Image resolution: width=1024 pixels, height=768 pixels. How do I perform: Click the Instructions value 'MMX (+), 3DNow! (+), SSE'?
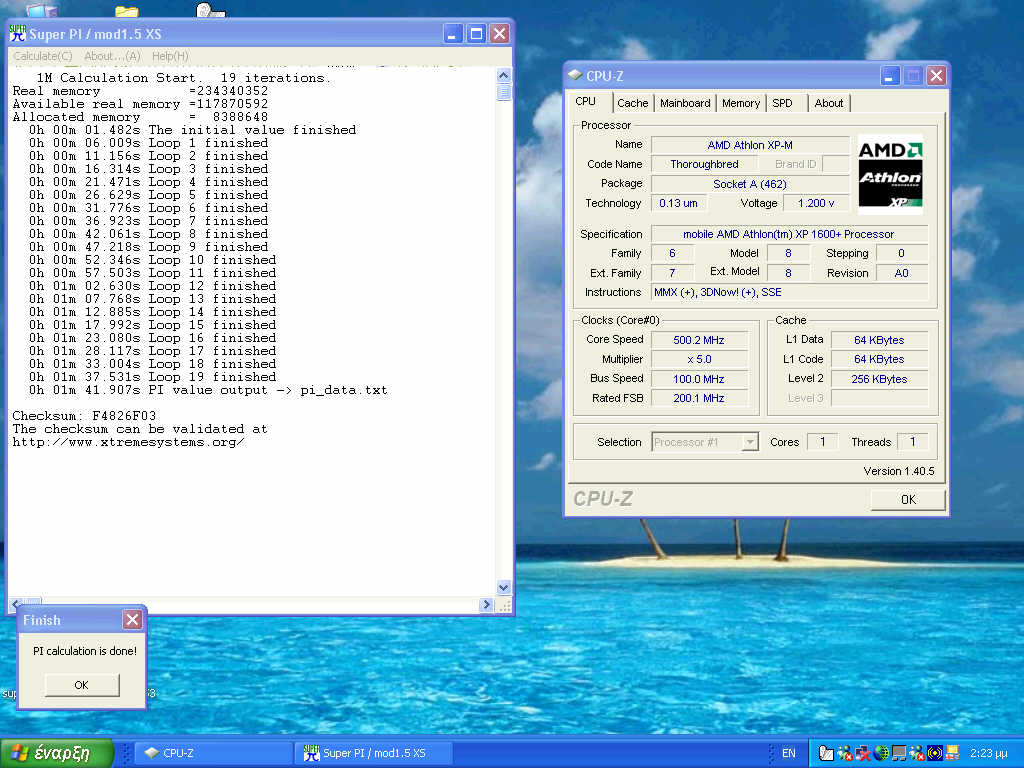[788, 292]
